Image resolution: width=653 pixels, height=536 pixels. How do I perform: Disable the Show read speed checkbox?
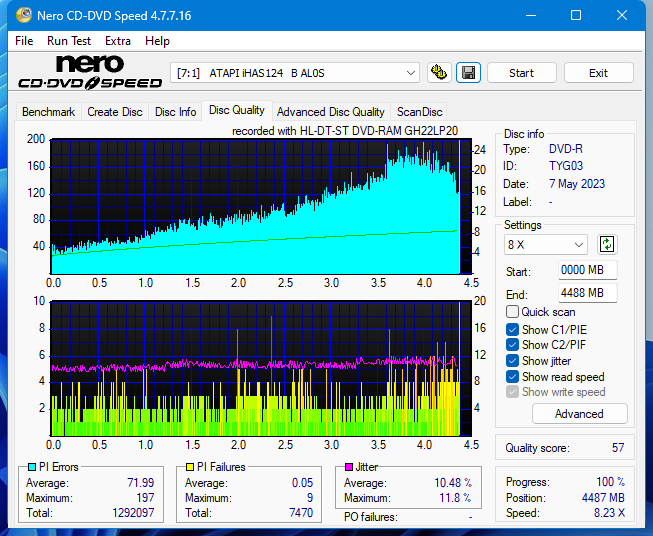click(x=513, y=377)
